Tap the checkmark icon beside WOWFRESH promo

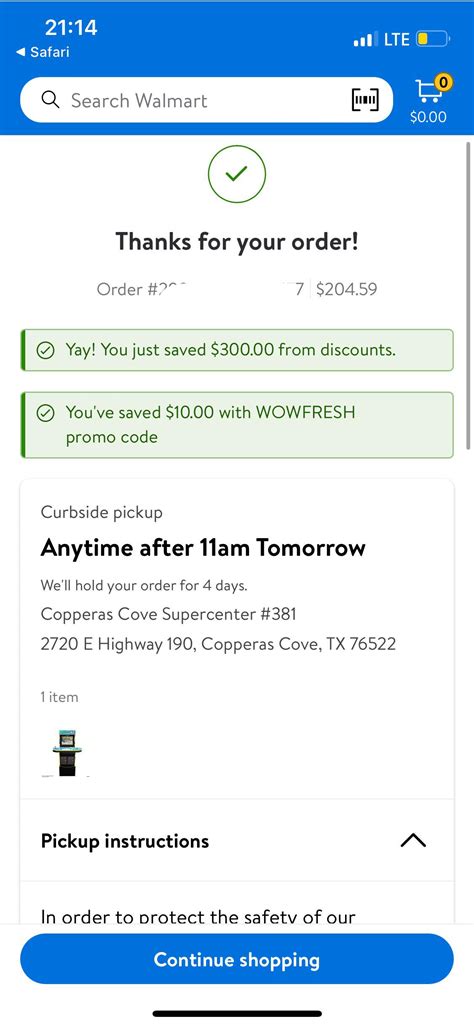tap(45, 413)
